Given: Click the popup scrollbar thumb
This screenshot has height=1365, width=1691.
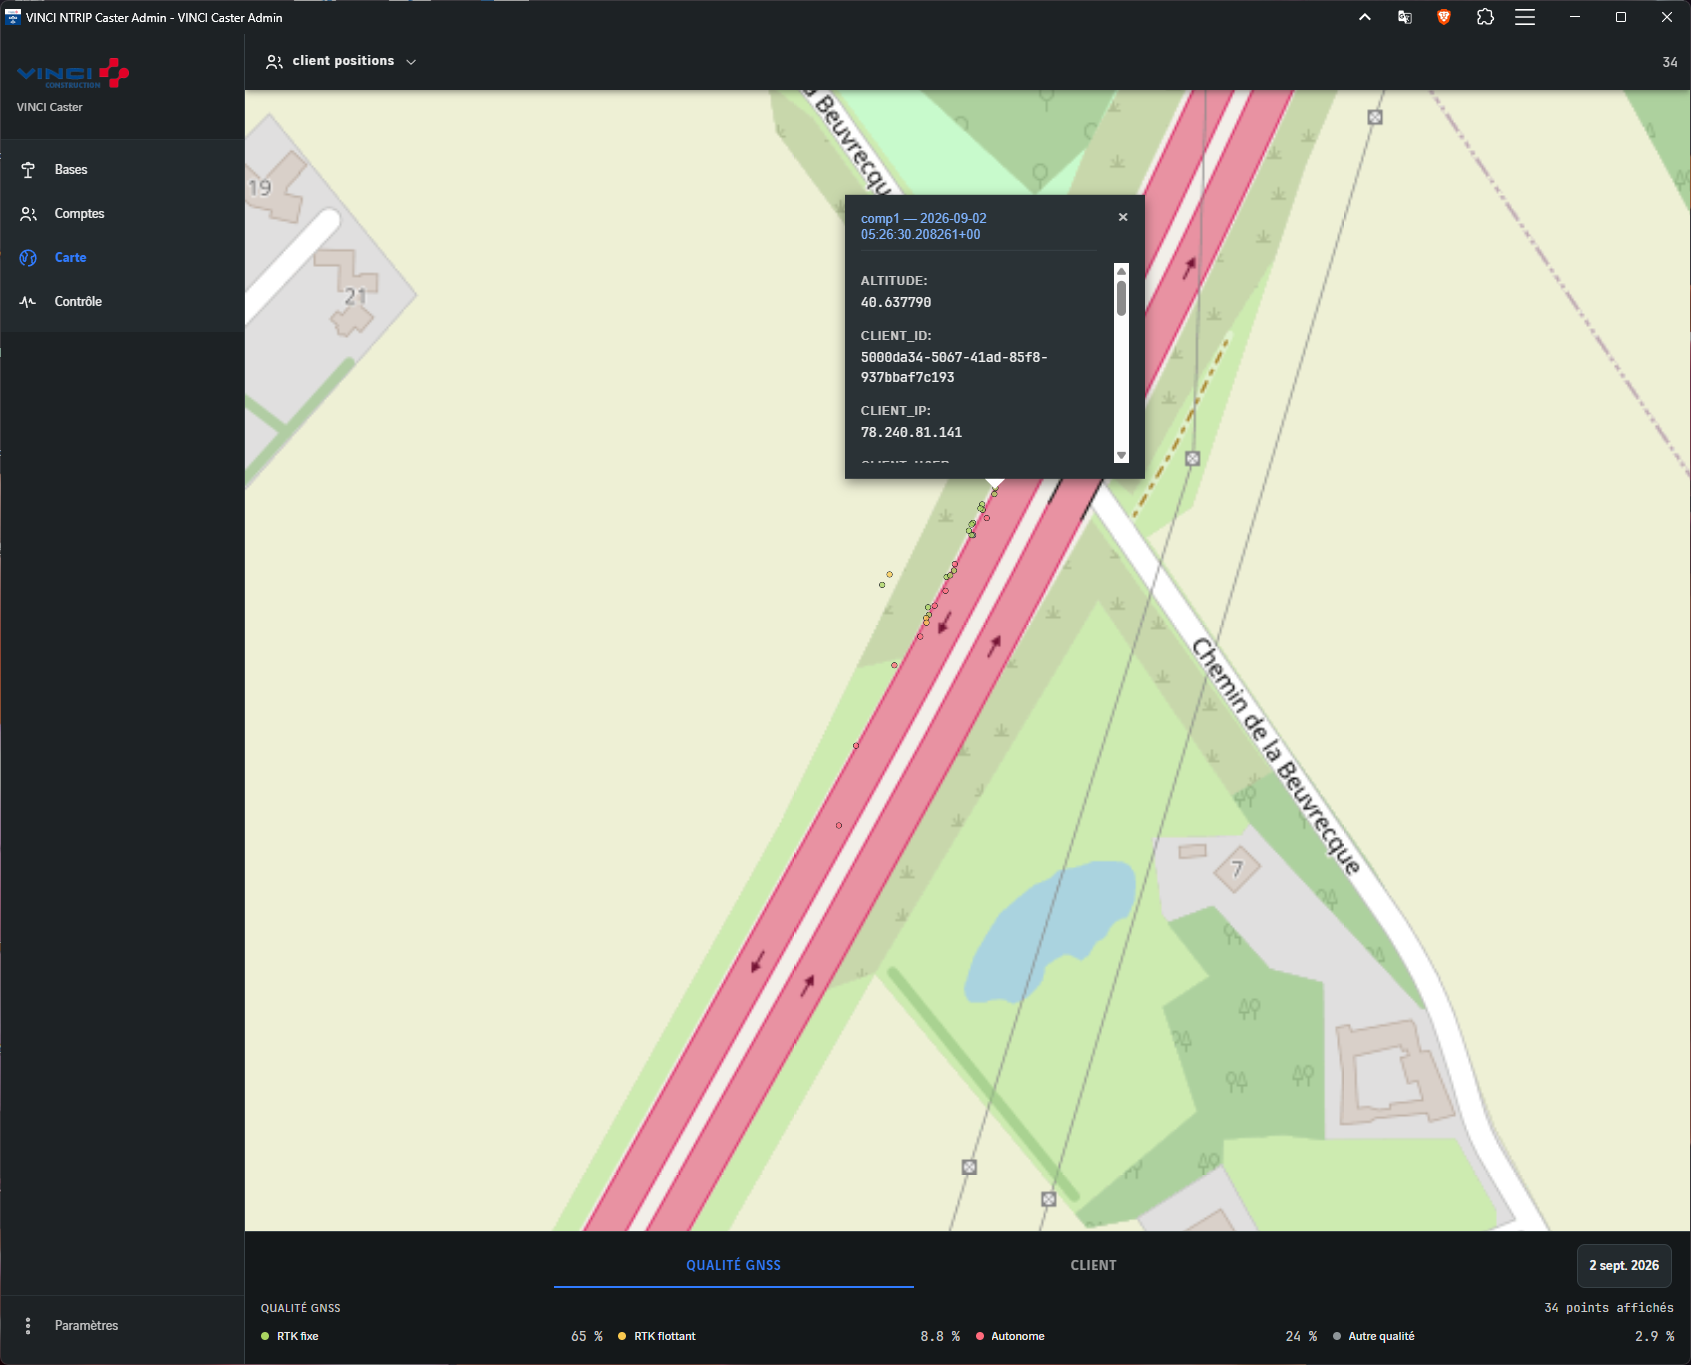Looking at the screenshot, I should click(1121, 298).
